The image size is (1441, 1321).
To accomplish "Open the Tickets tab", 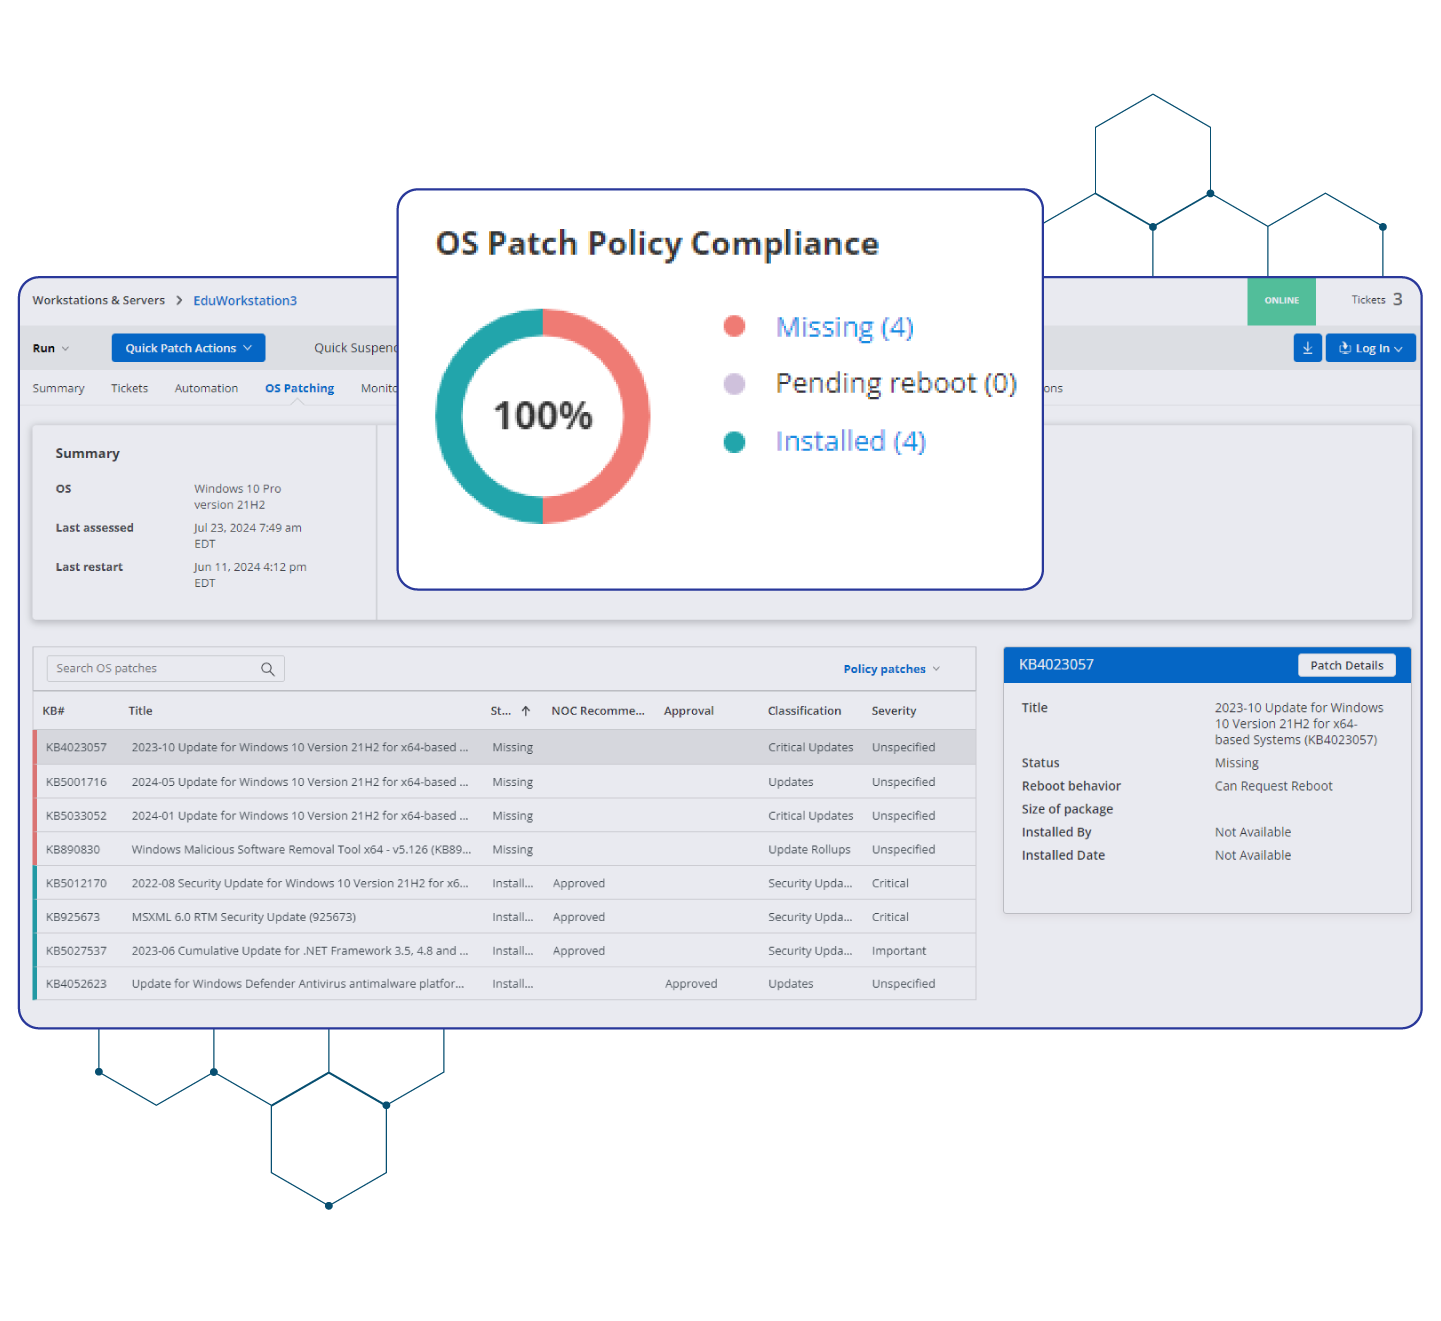I will pos(129,389).
